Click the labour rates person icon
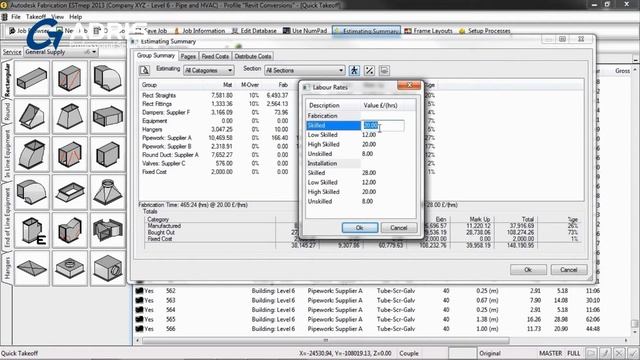This screenshot has width=640, height=360. (x=354, y=70)
